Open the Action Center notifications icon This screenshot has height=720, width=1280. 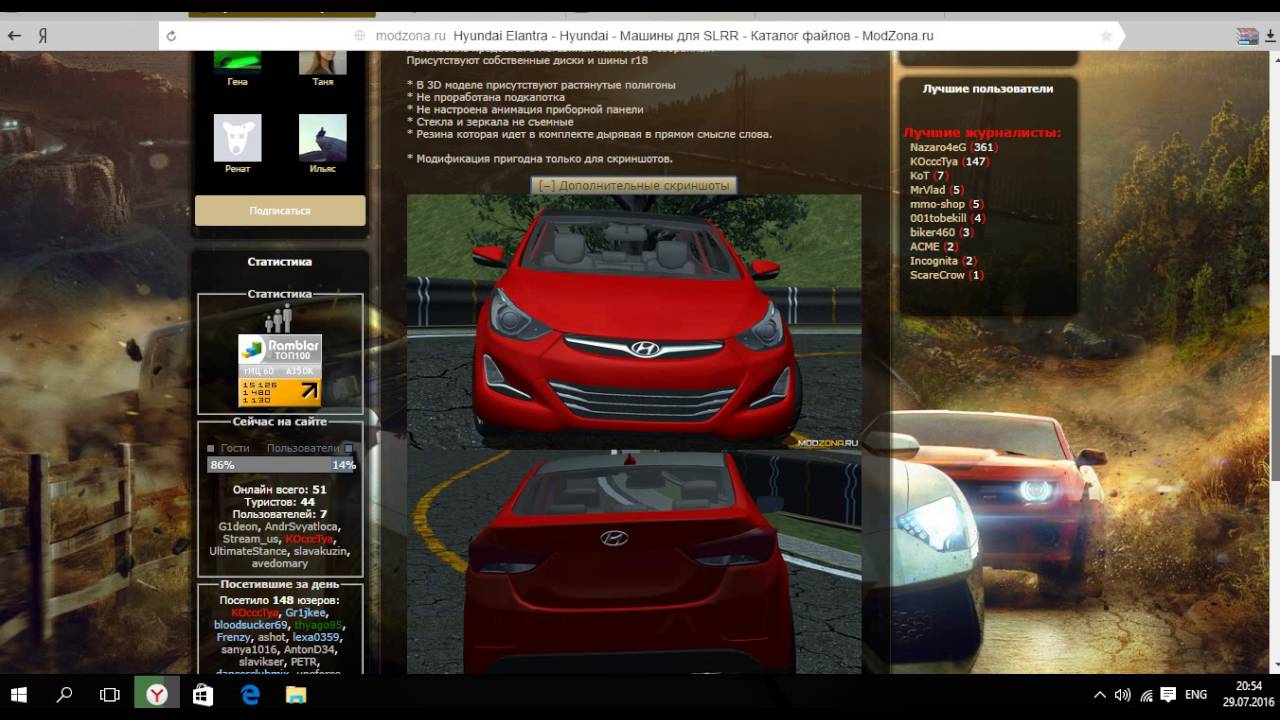click(1168, 694)
